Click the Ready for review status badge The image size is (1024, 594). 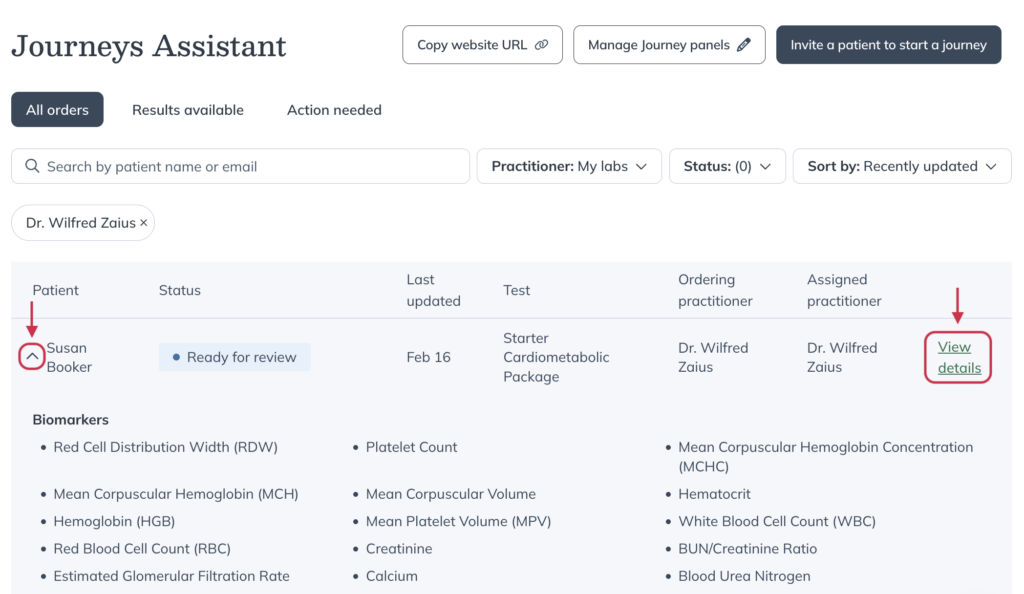point(234,356)
